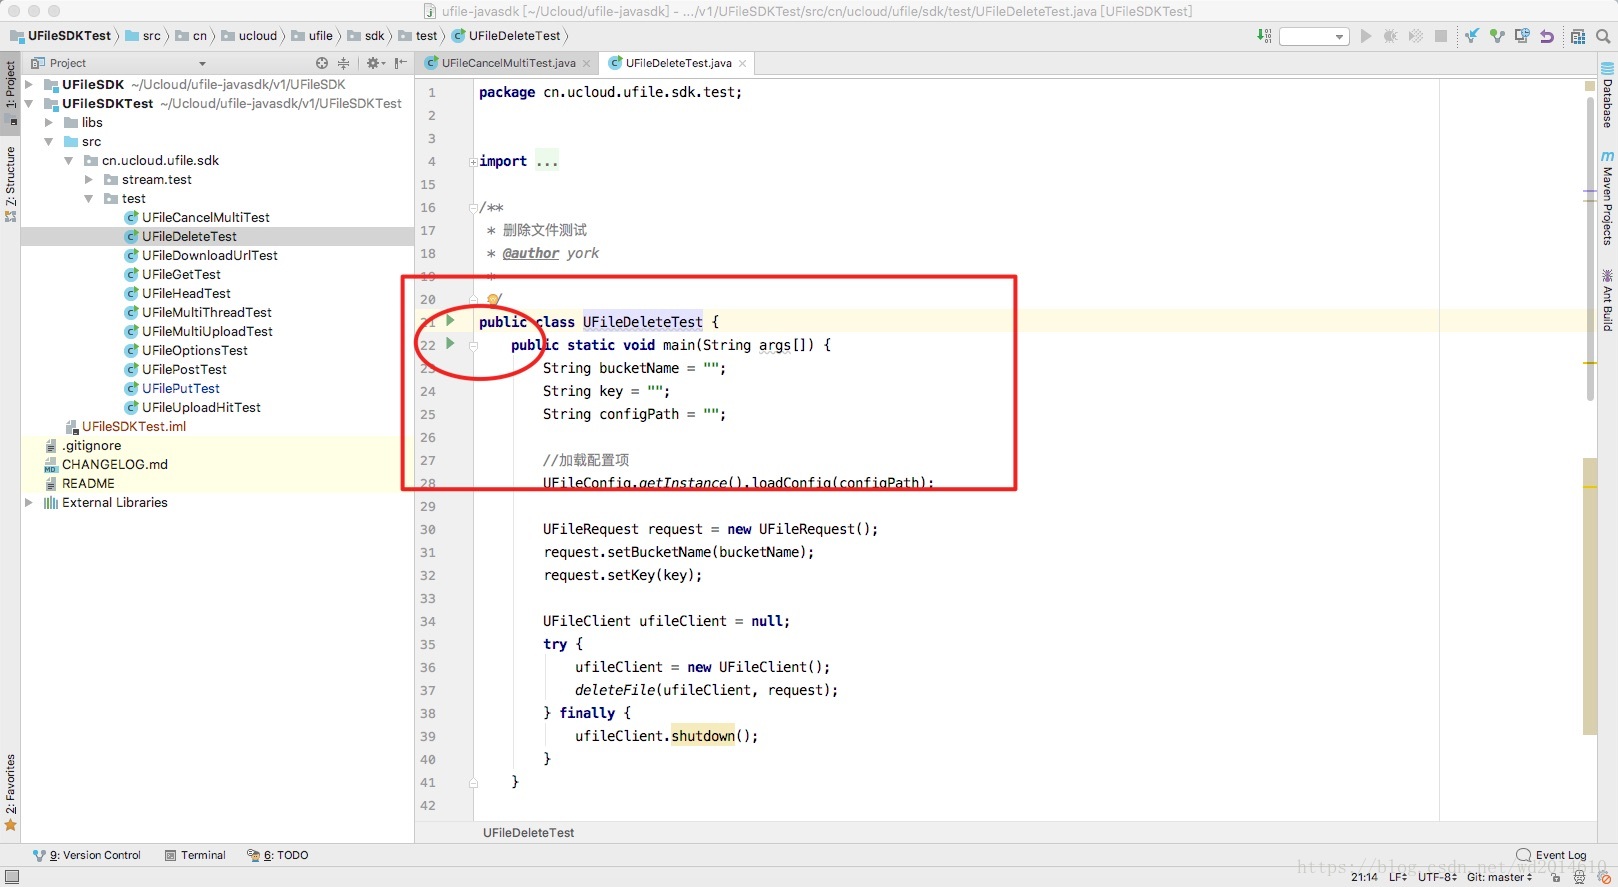Open Show History clock icon
1618x887 pixels.
click(x=1522, y=36)
